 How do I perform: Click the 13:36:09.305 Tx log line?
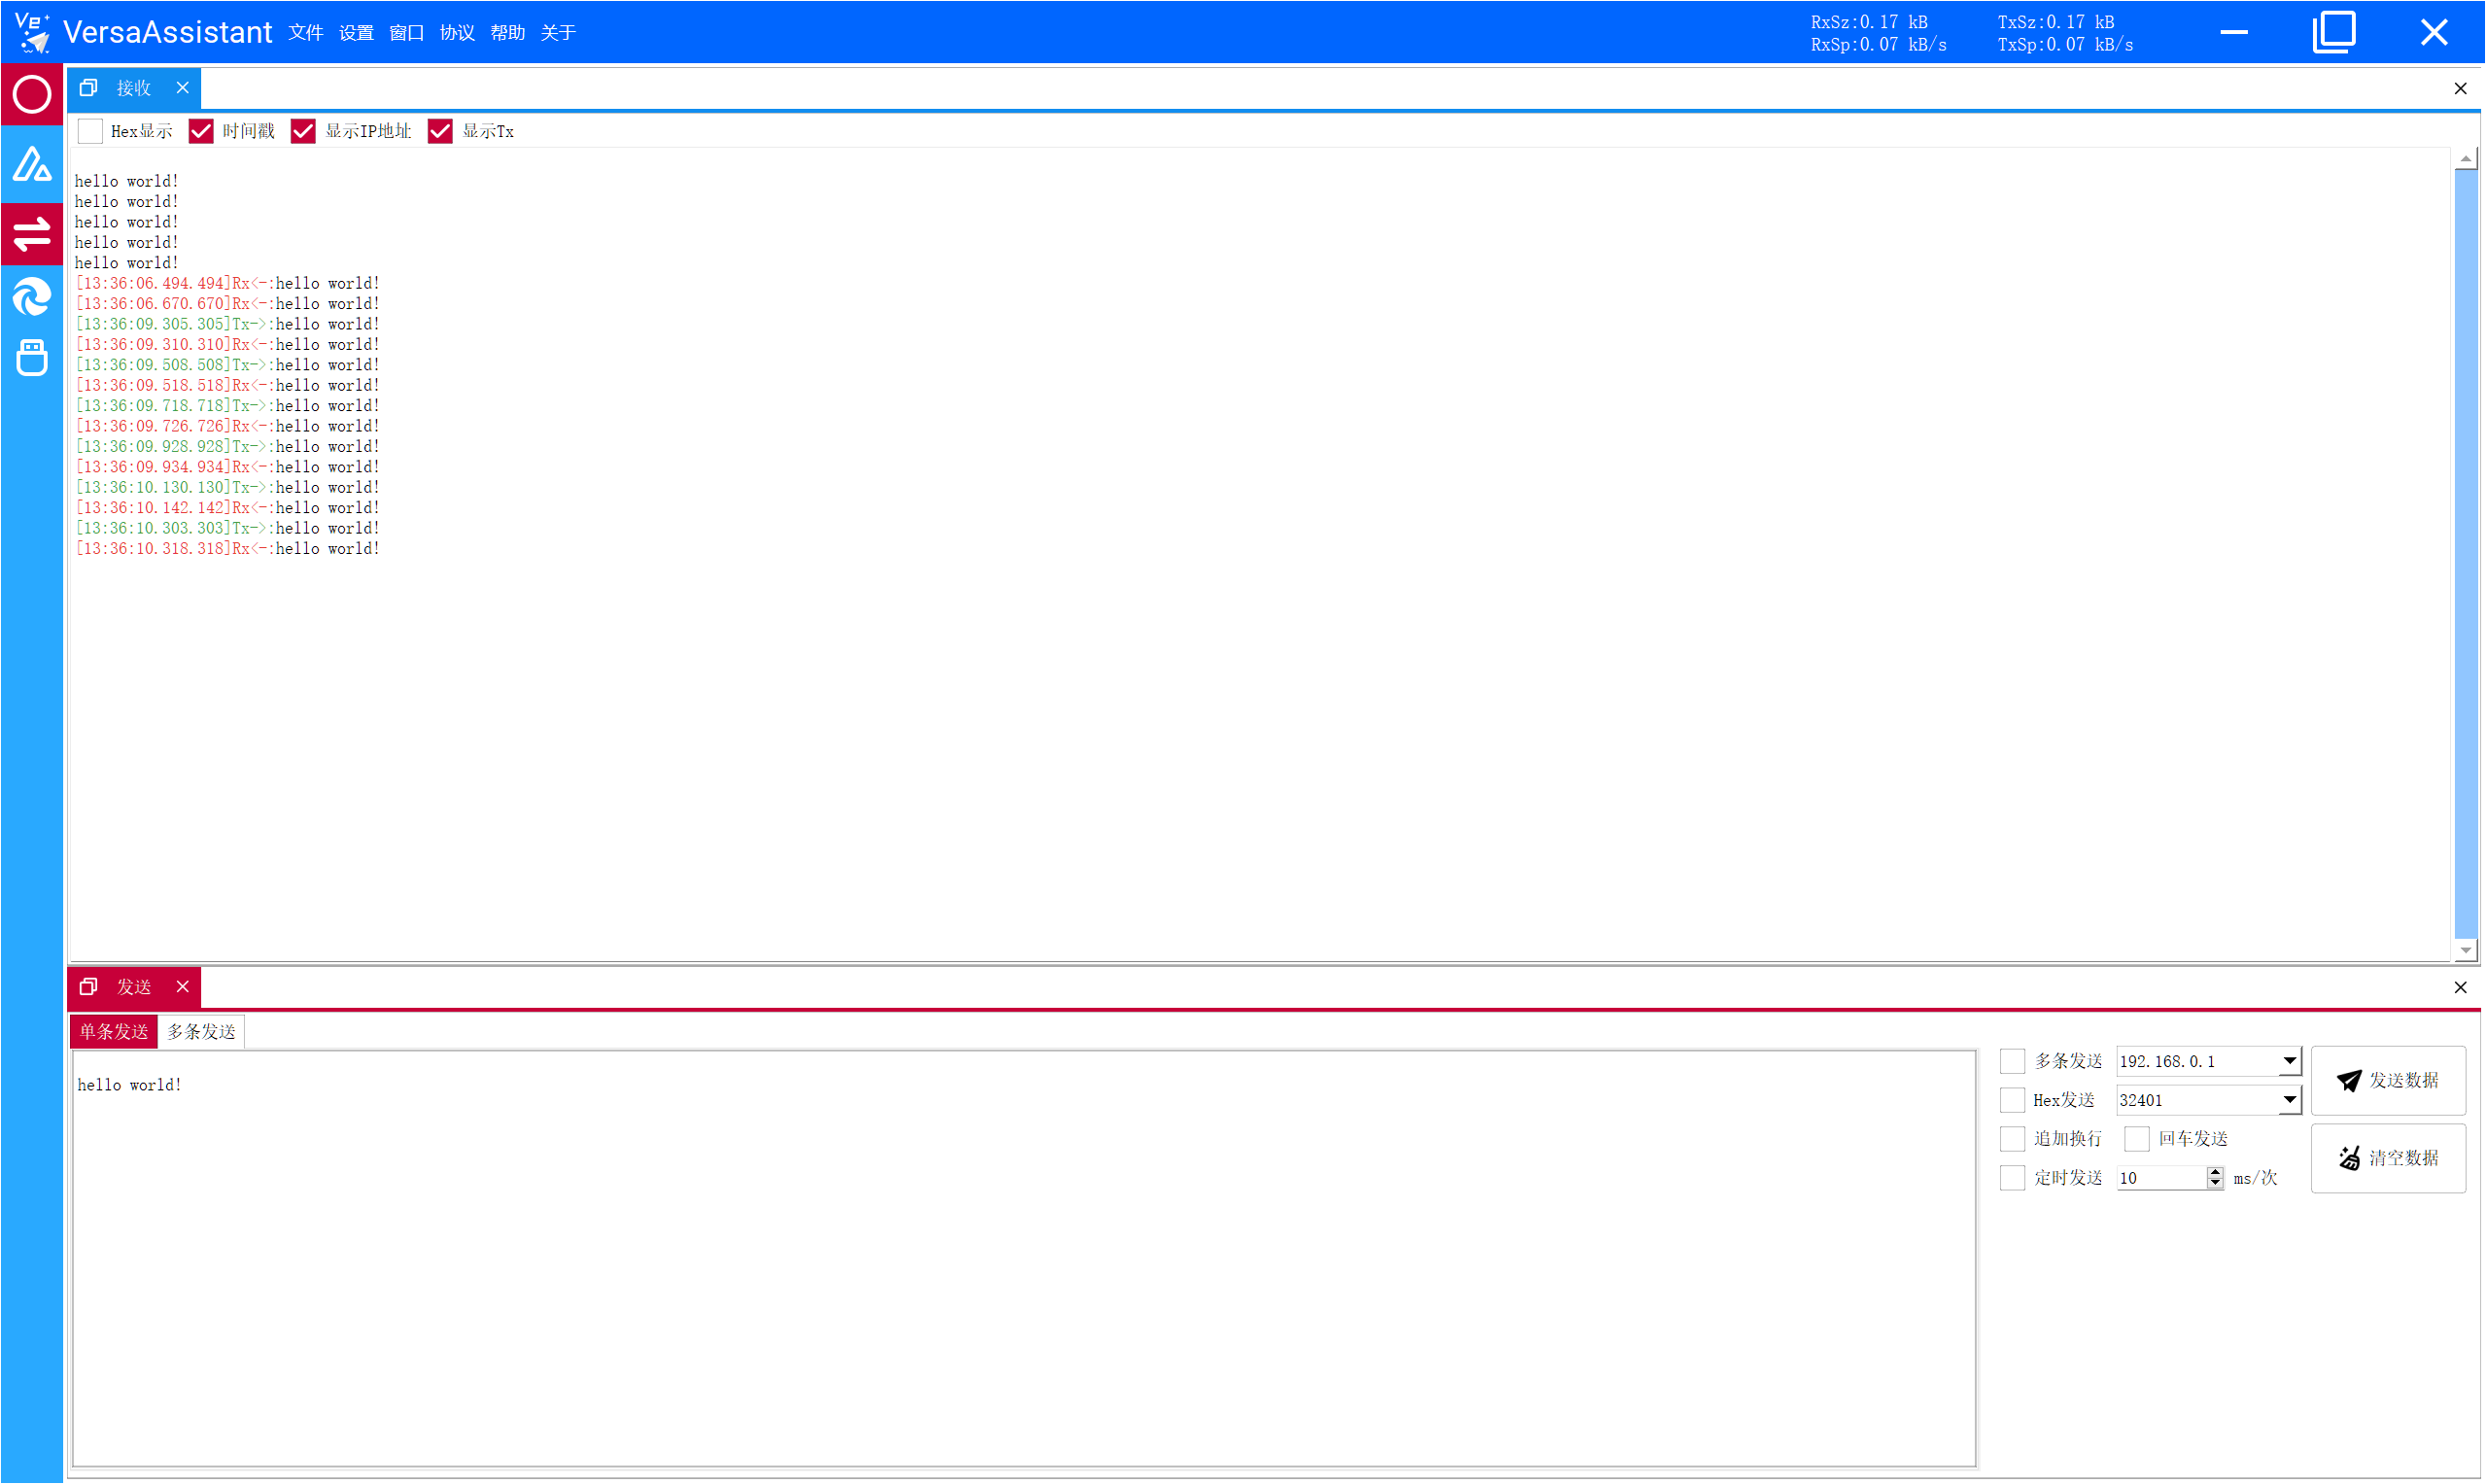click(x=228, y=325)
